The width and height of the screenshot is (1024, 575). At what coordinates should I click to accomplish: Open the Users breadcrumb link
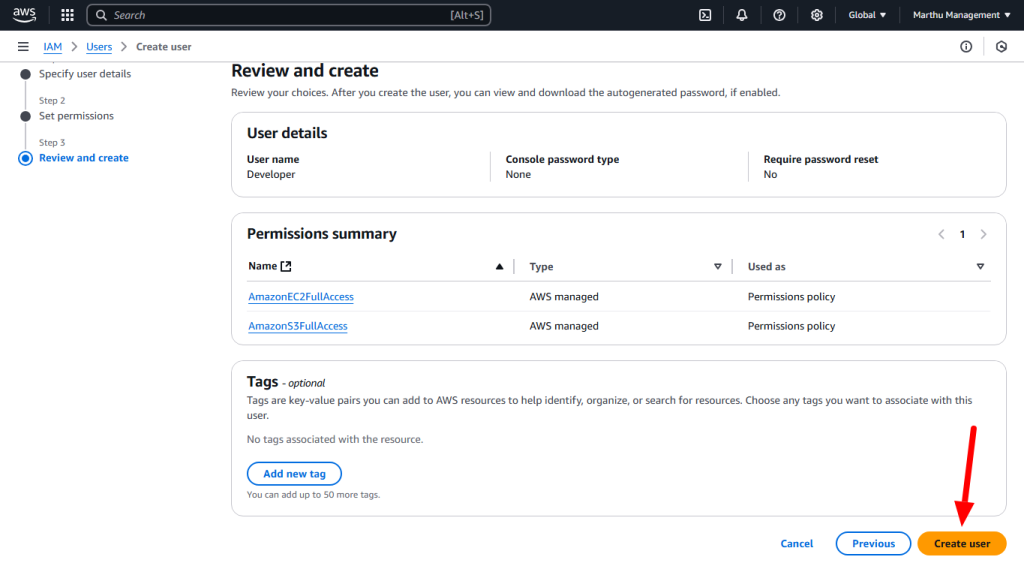coord(99,46)
